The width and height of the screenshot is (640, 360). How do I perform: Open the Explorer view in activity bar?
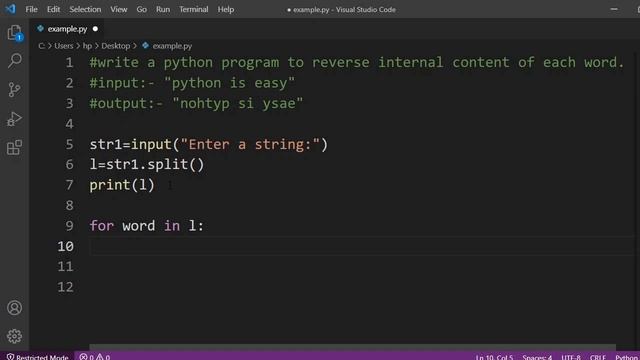point(14,33)
